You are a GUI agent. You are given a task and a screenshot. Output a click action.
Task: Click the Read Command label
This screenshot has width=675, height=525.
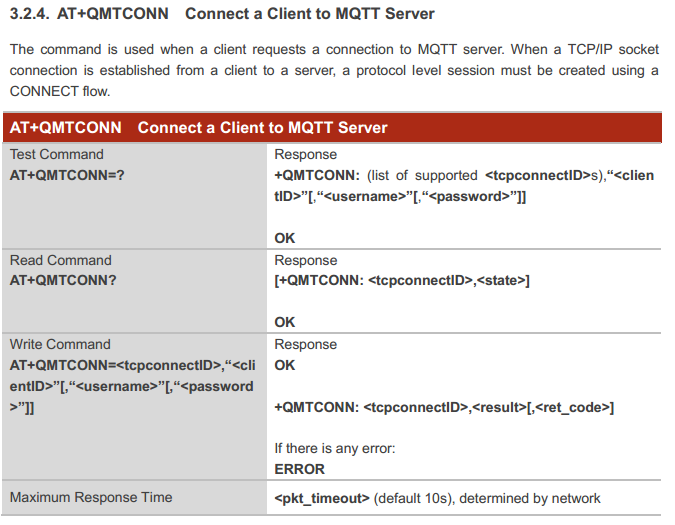point(60,260)
